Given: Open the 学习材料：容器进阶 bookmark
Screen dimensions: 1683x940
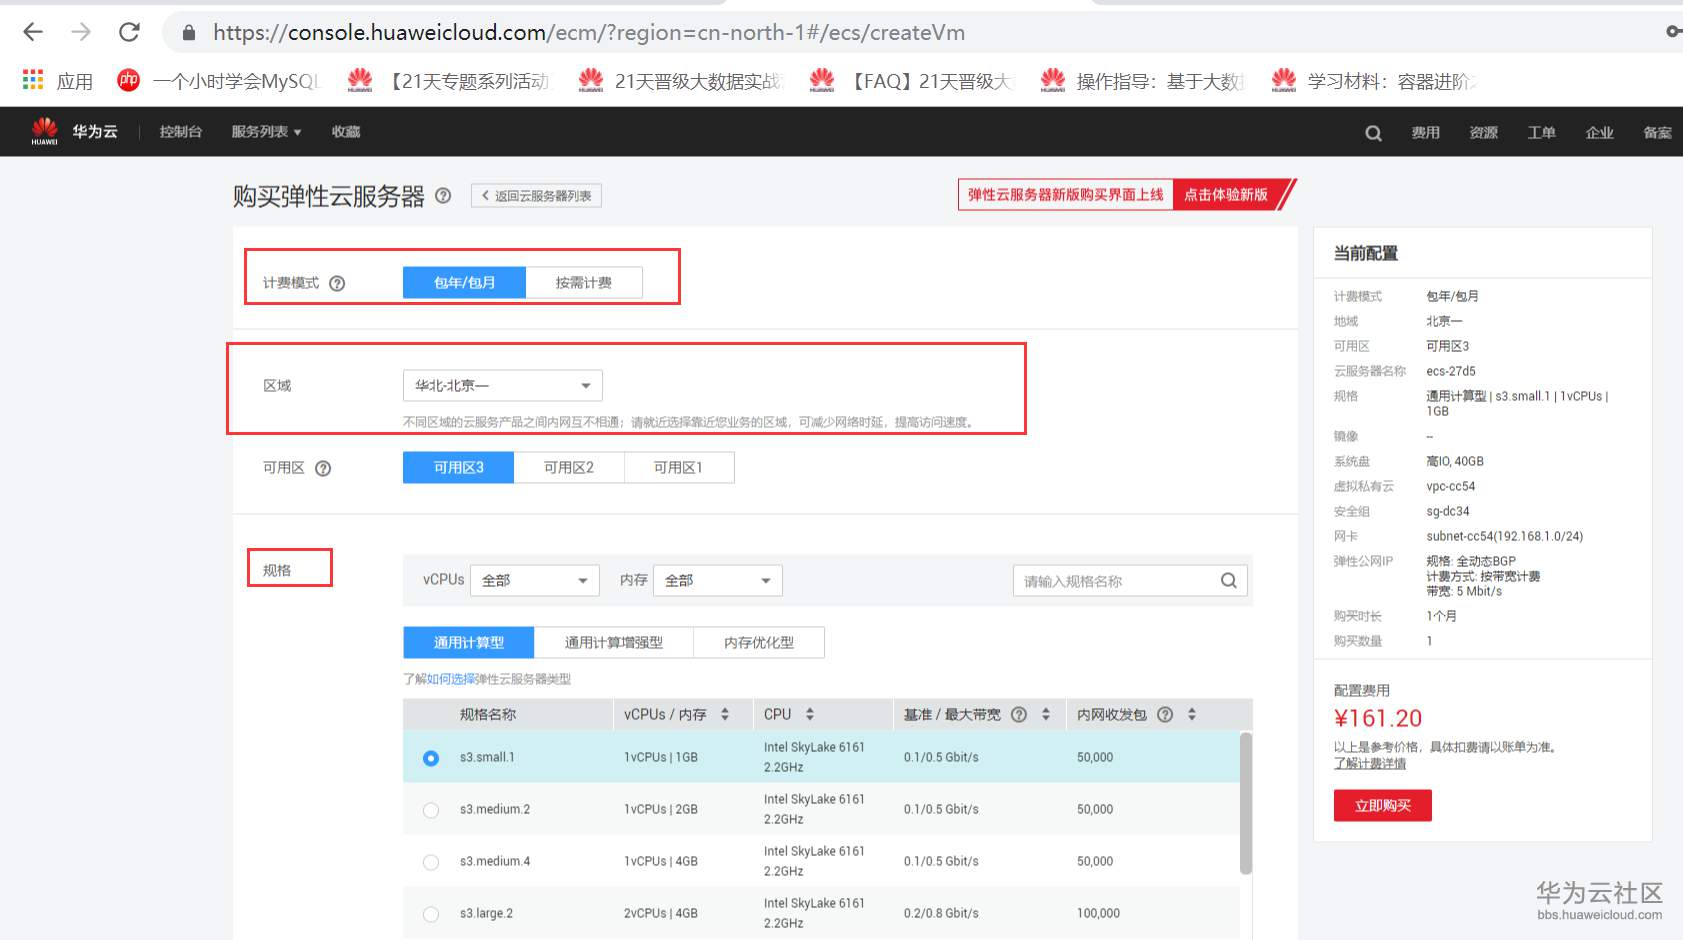Looking at the screenshot, I should (1374, 80).
